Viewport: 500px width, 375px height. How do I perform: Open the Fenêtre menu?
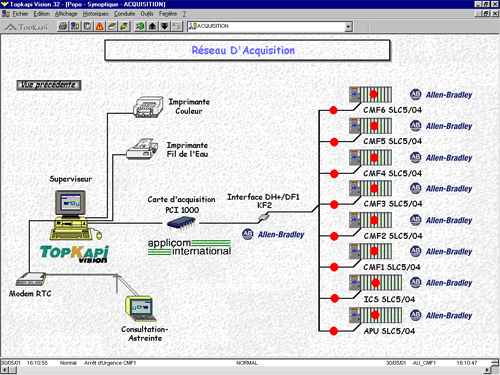click(168, 14)
